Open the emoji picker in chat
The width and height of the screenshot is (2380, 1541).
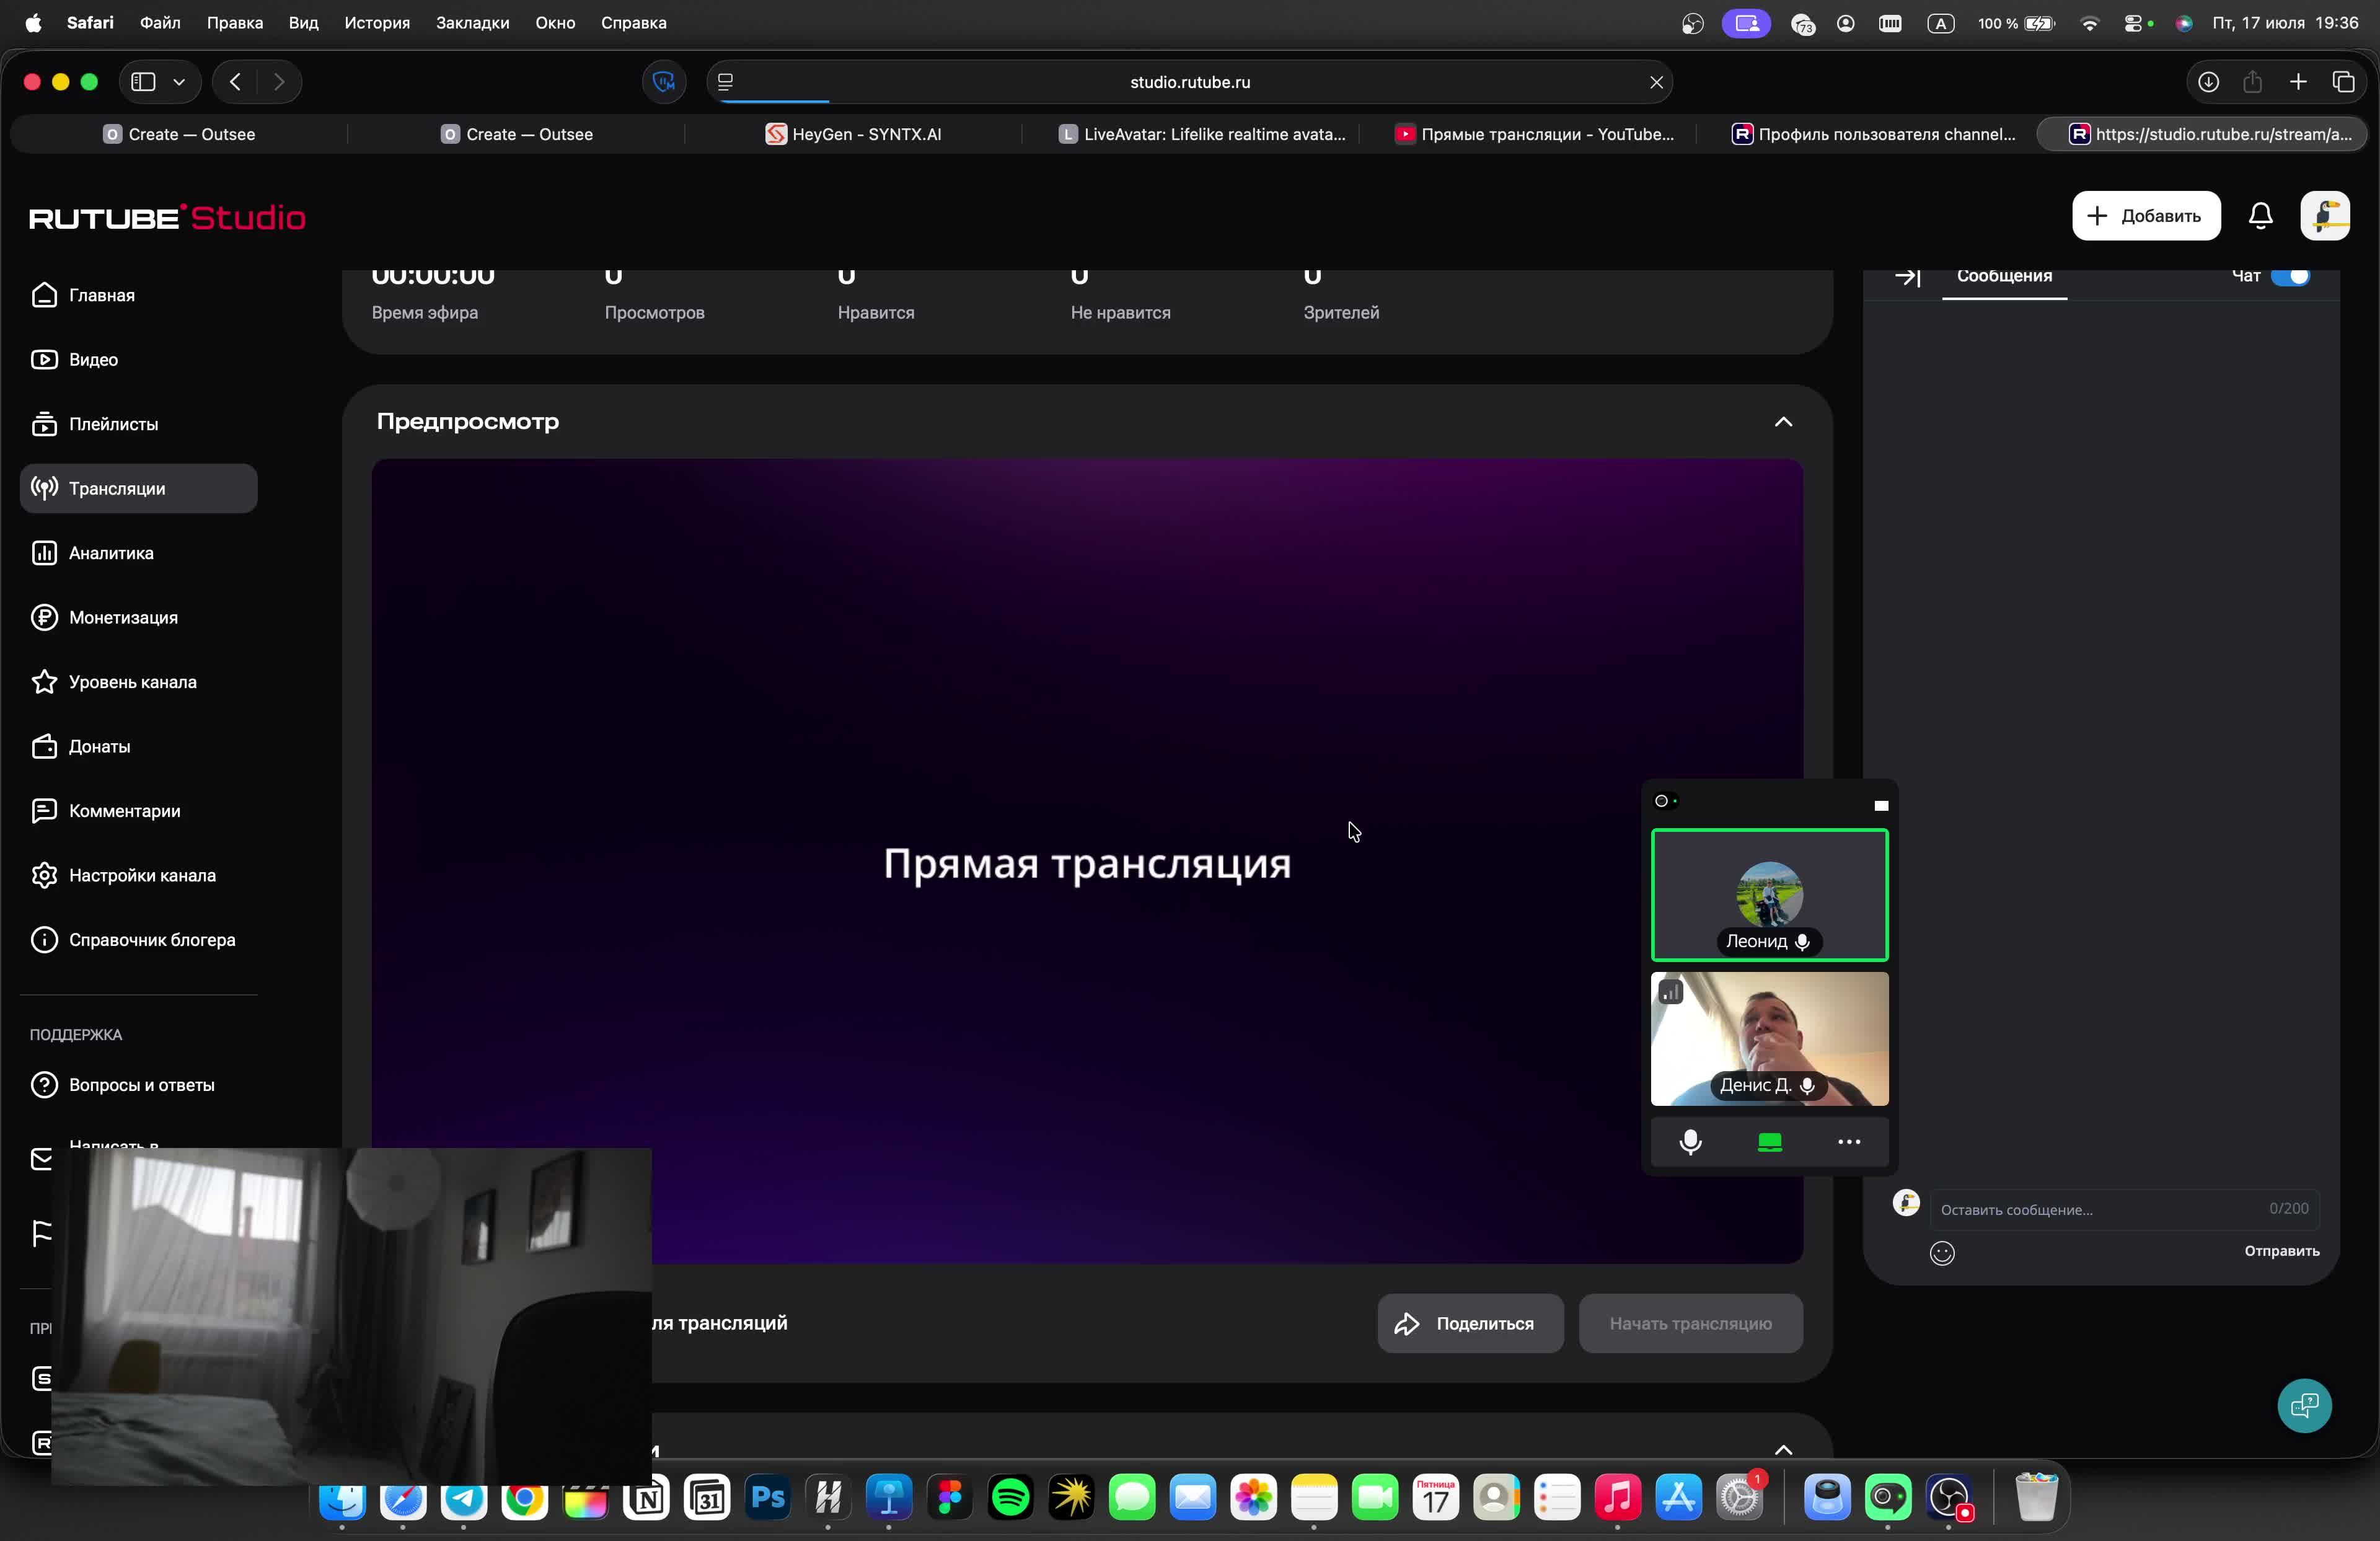pos(1941,1253)
